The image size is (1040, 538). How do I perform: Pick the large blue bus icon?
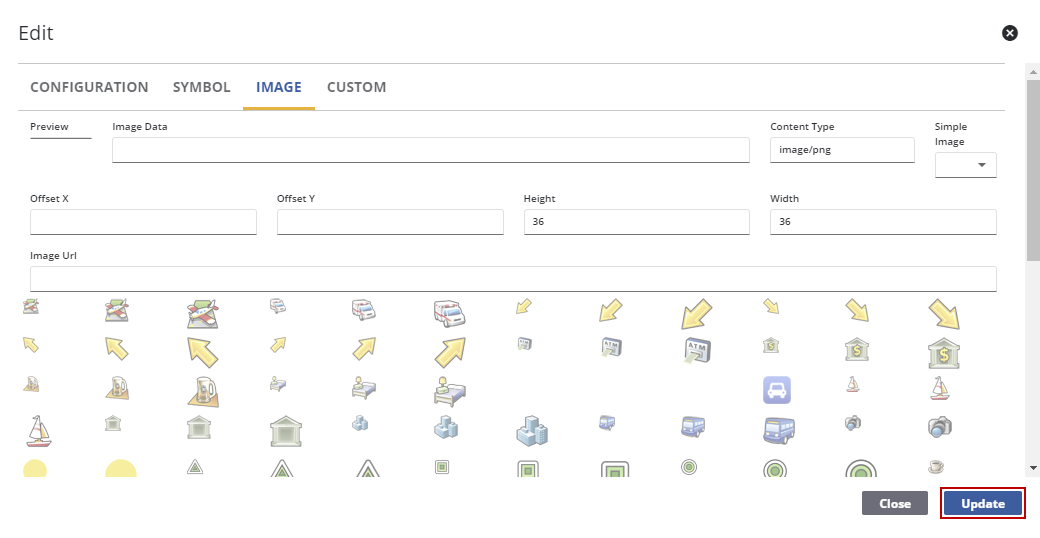(778, 430)
